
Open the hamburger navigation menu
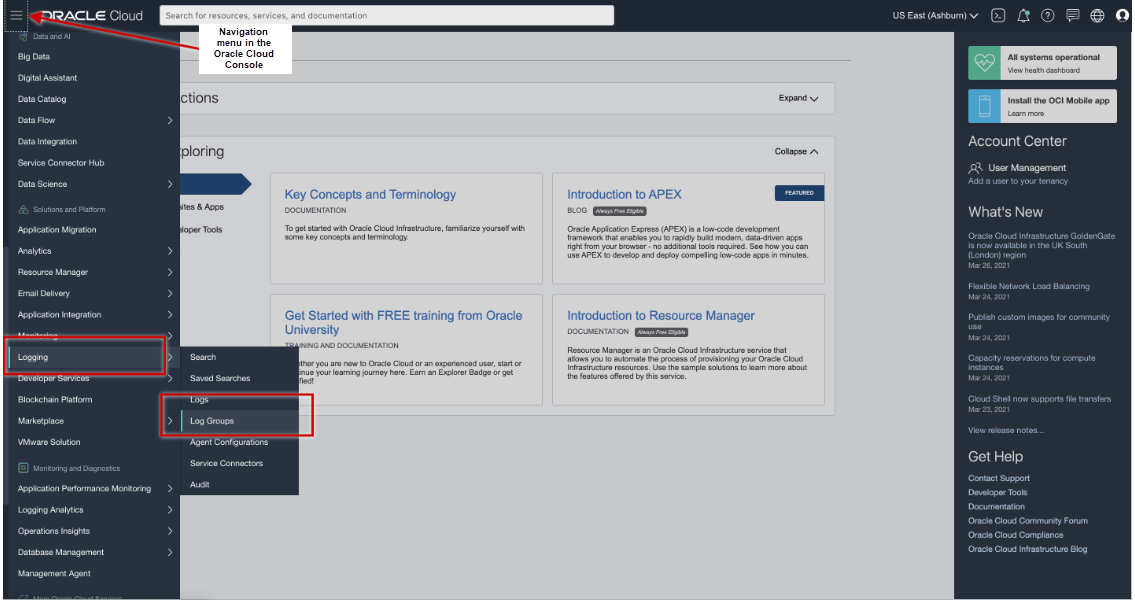click(16, 15)
